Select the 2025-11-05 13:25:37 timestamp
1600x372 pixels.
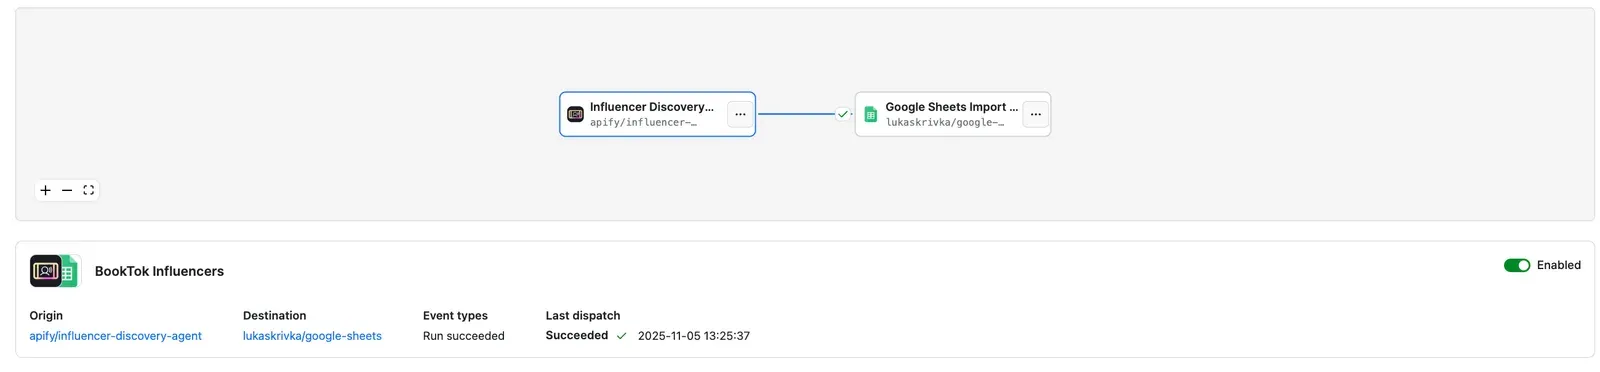coord(694,336)
